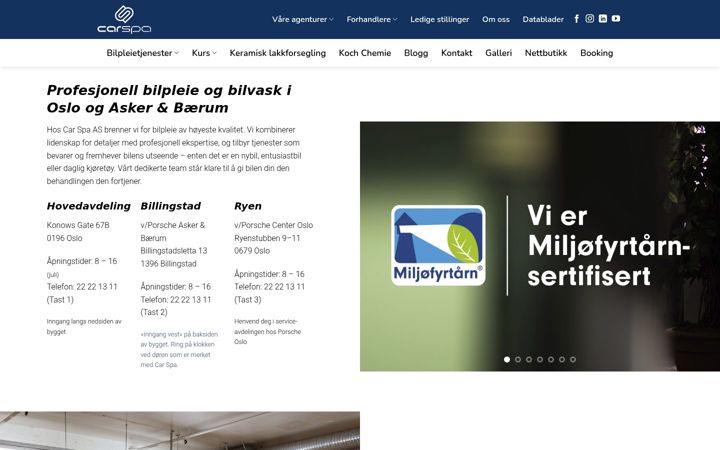Select second slider dot

[x=518, y=360]
